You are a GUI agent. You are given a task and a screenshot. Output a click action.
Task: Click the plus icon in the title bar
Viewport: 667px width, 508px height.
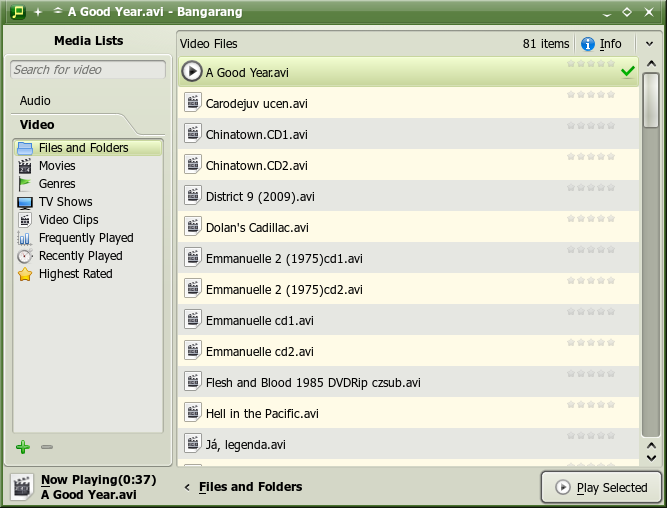click(x=38, y=12)
